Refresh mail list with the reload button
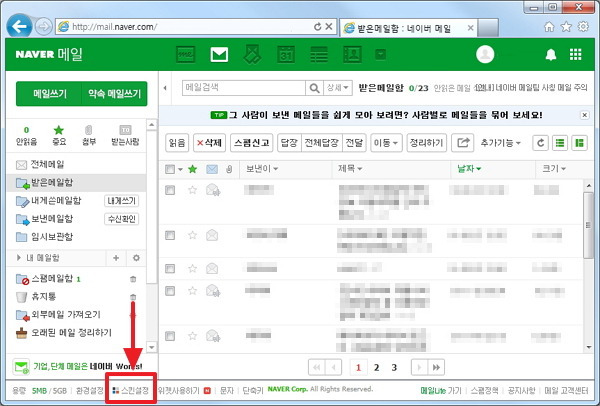The height and width of the screenshot is (406, 600). 540,143
